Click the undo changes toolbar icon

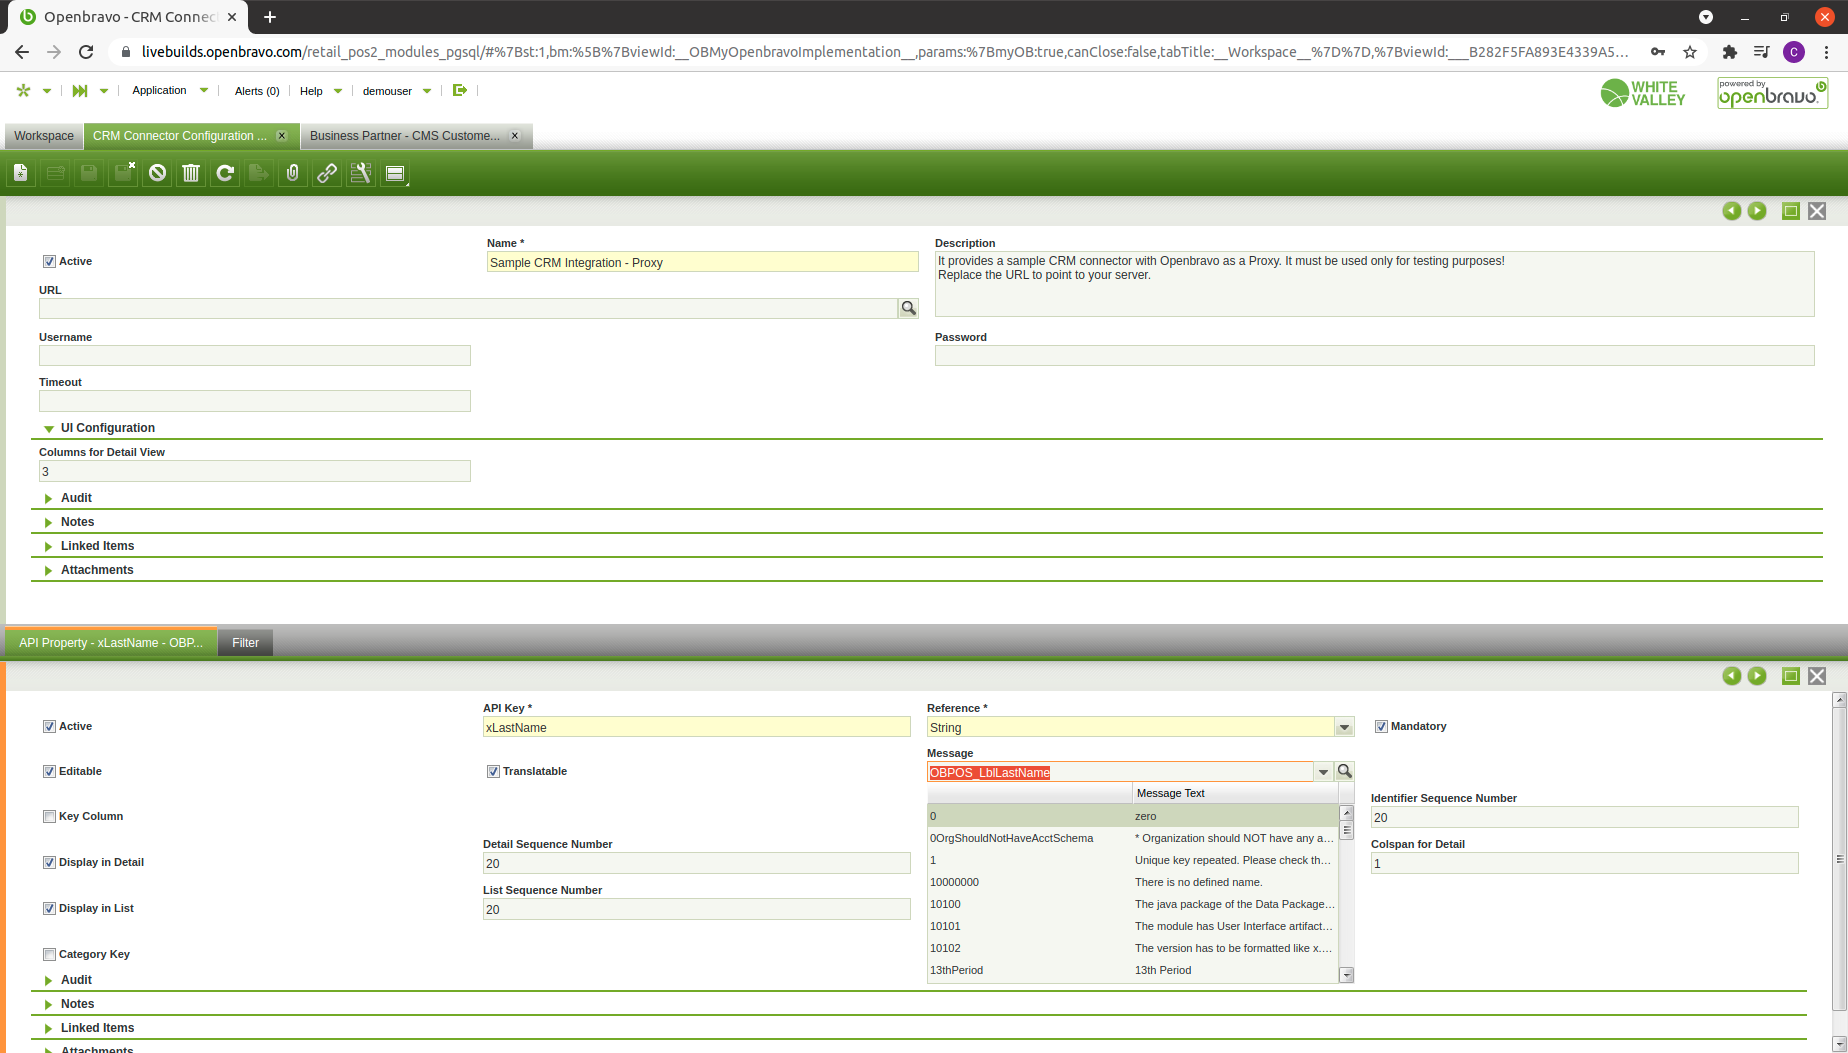[157, 173]
